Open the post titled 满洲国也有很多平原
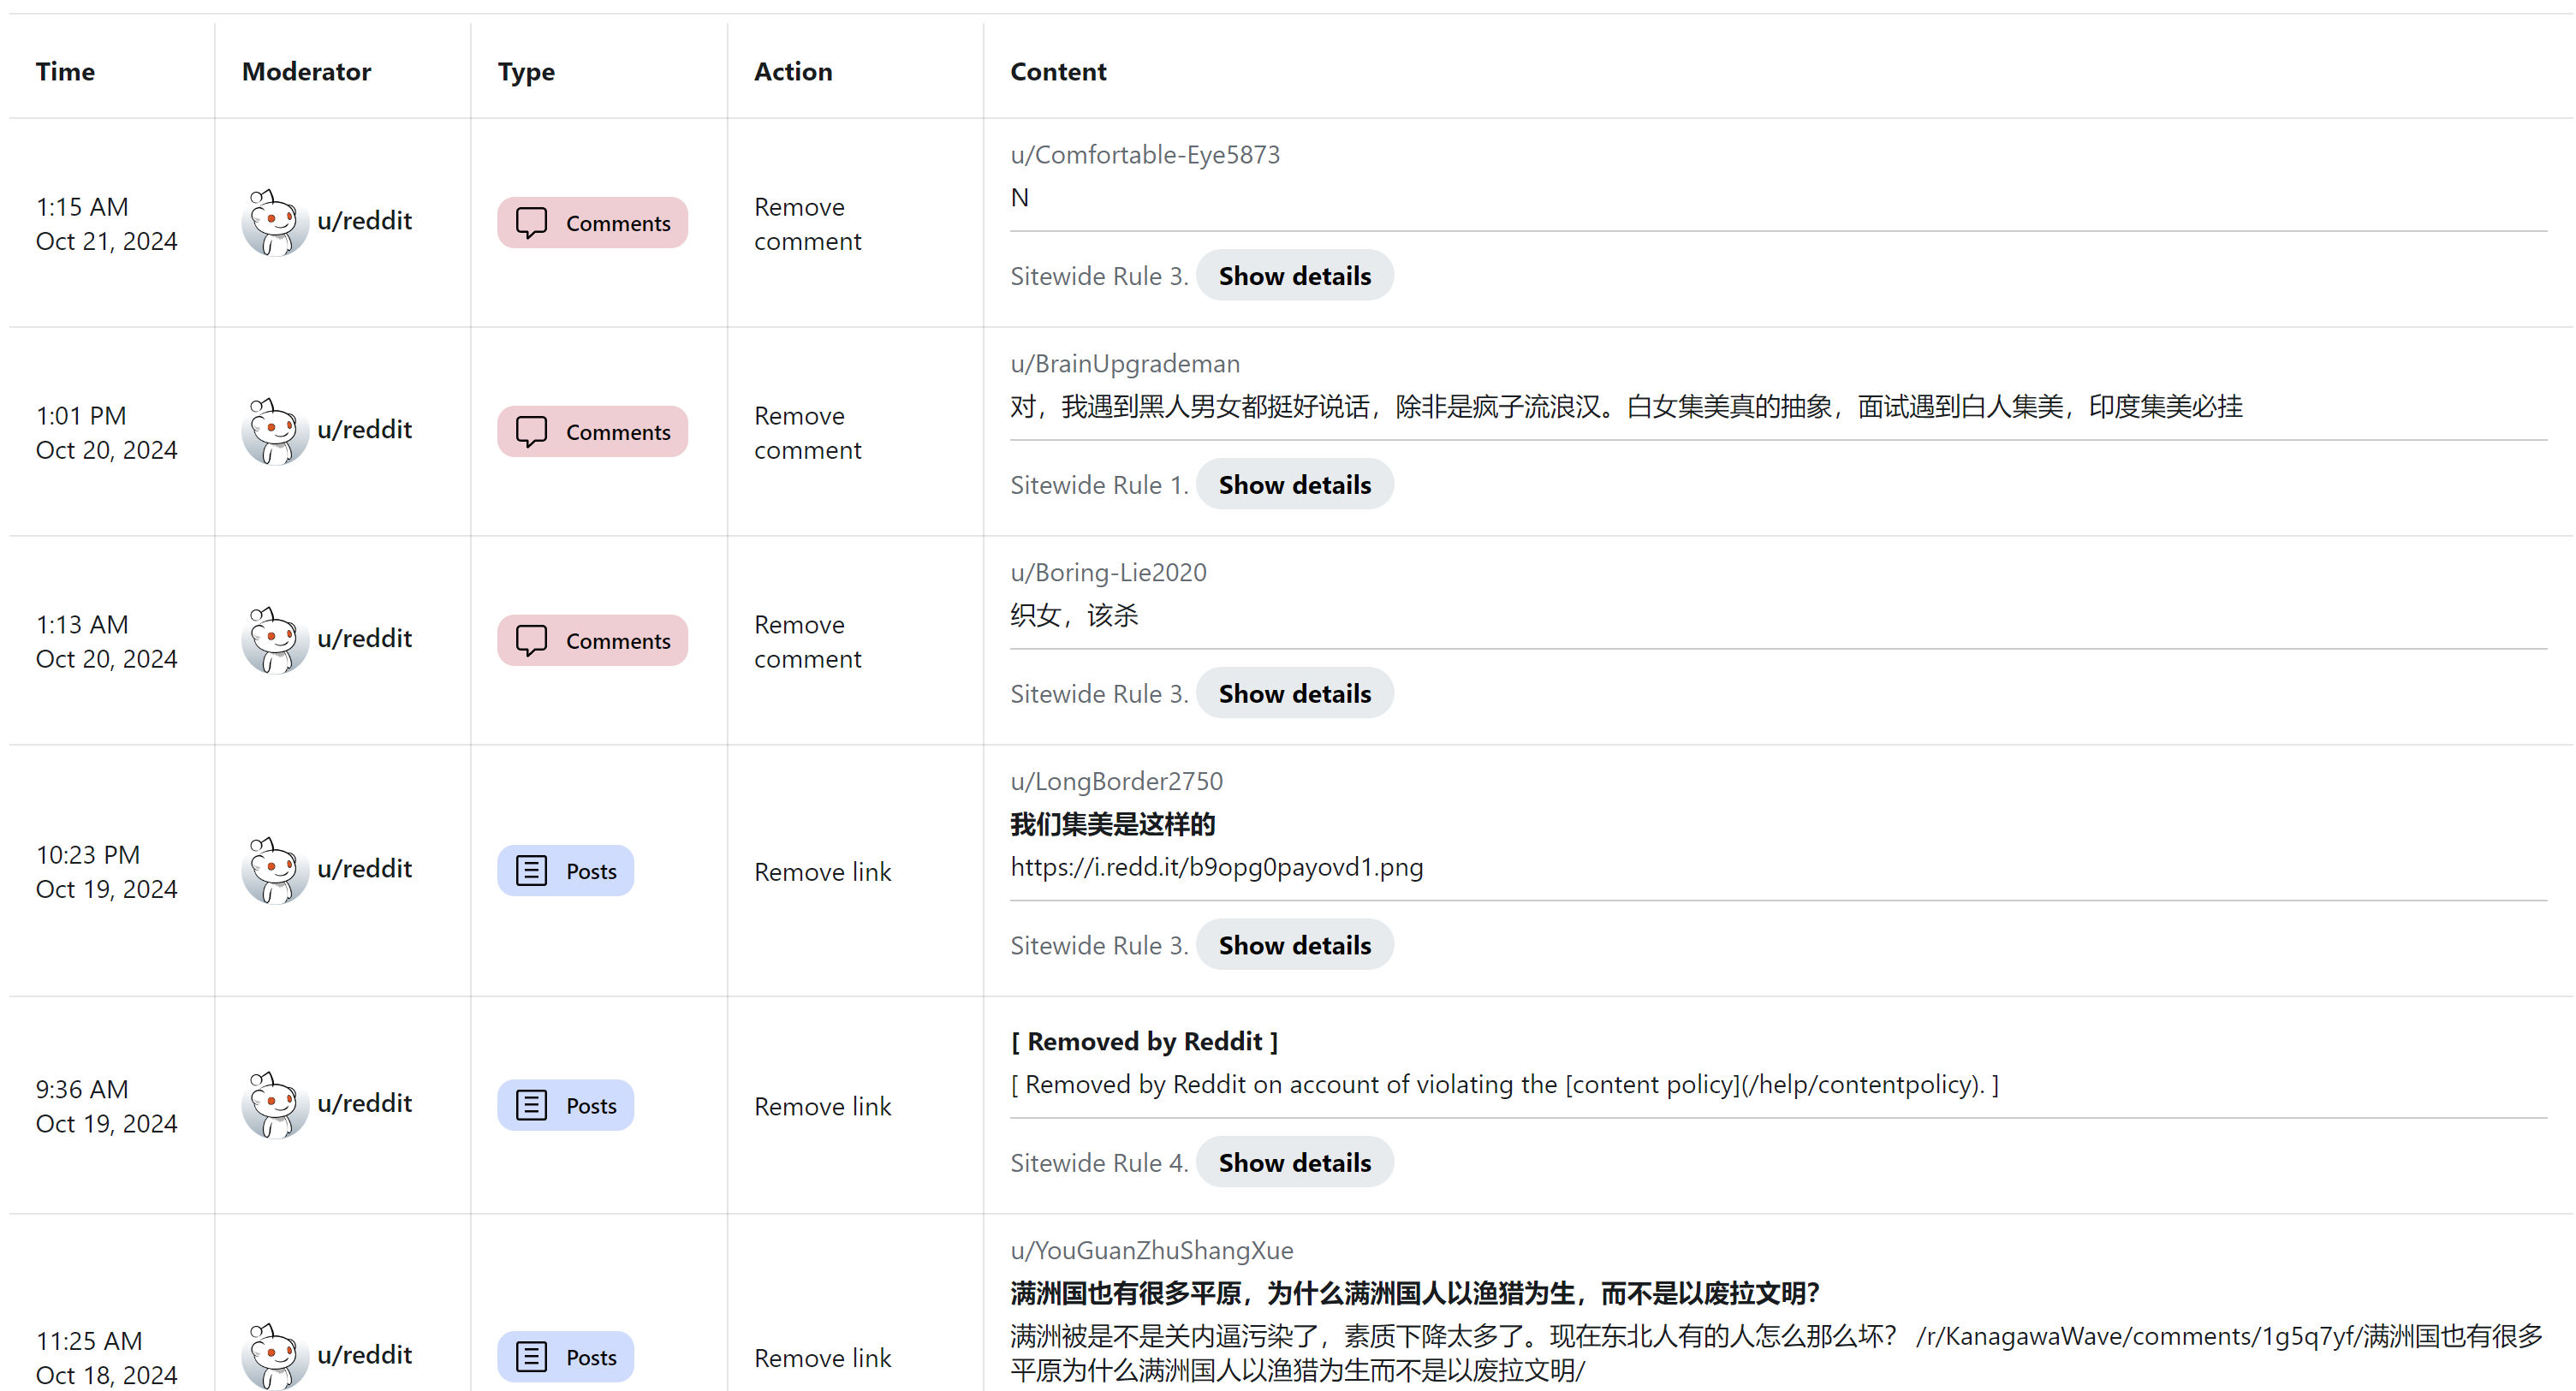 pyautogui.click(x=1415, y=1294)
